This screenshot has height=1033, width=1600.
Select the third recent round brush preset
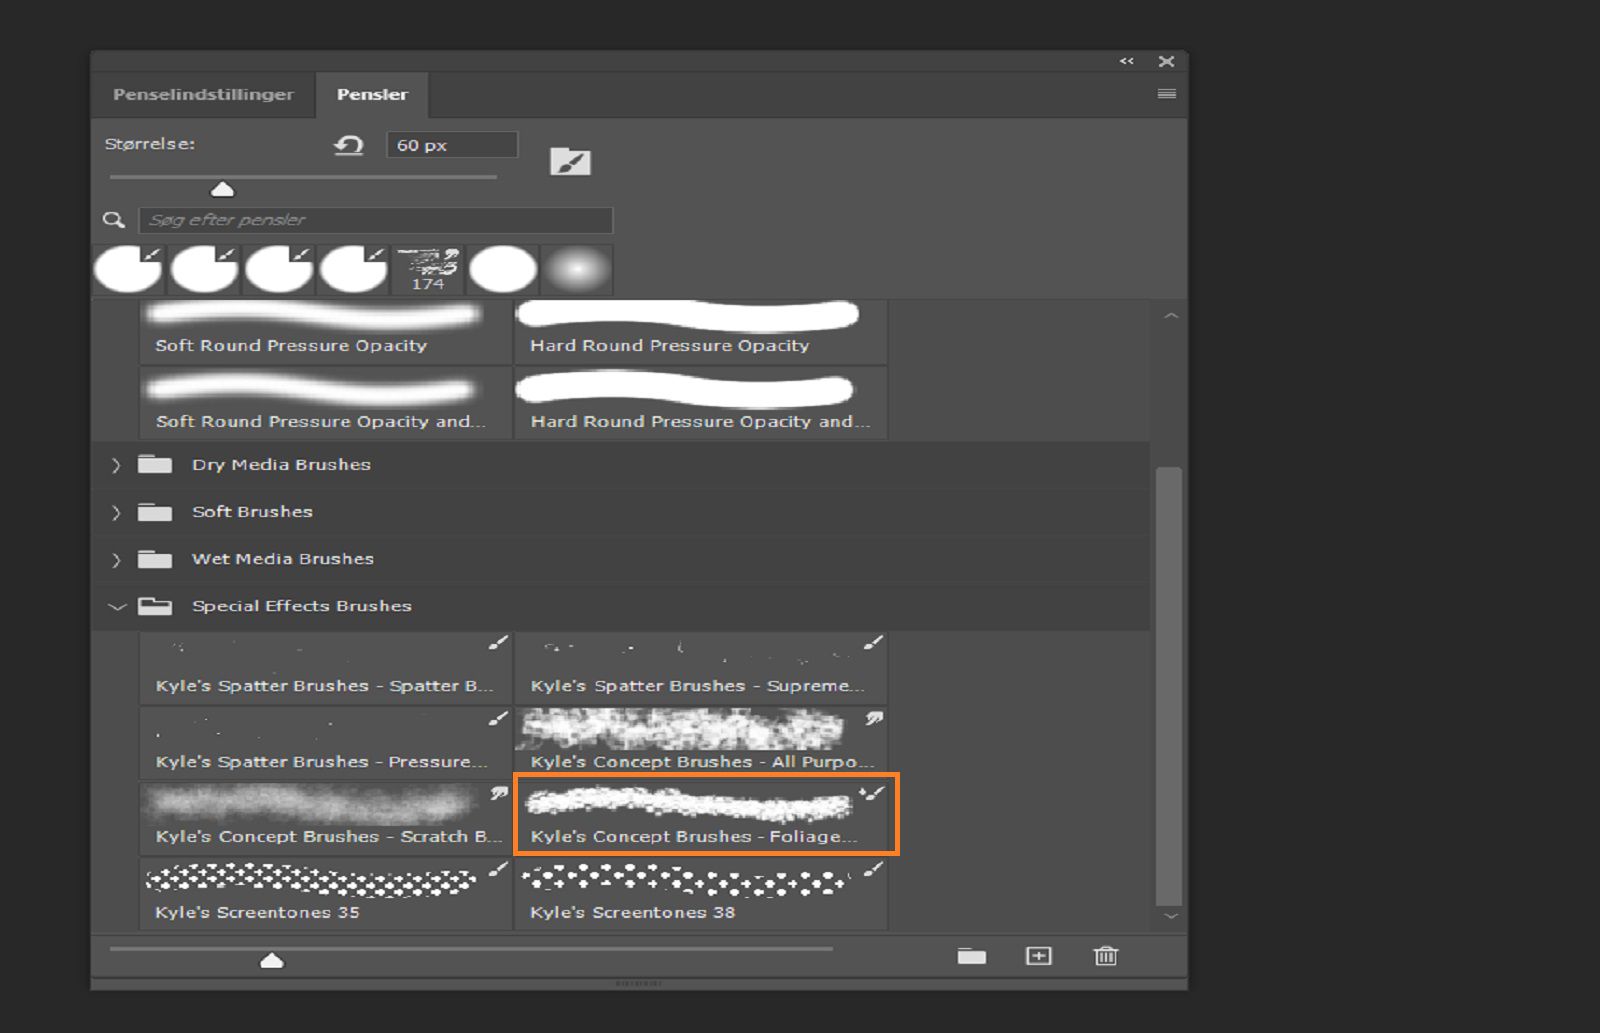point(278,269)
